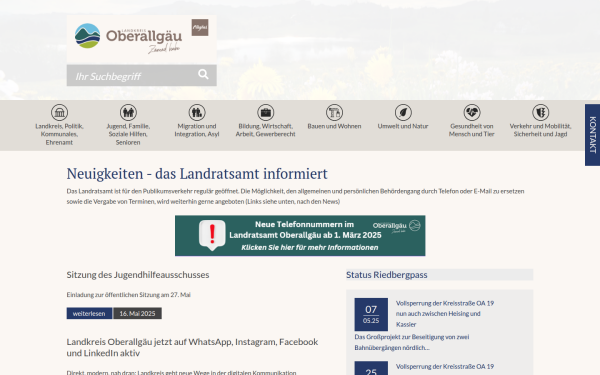The image size is (600, 375).
Task: Click the leaf icon for Umwelt und Natur
Action: (x=403, y=112)
